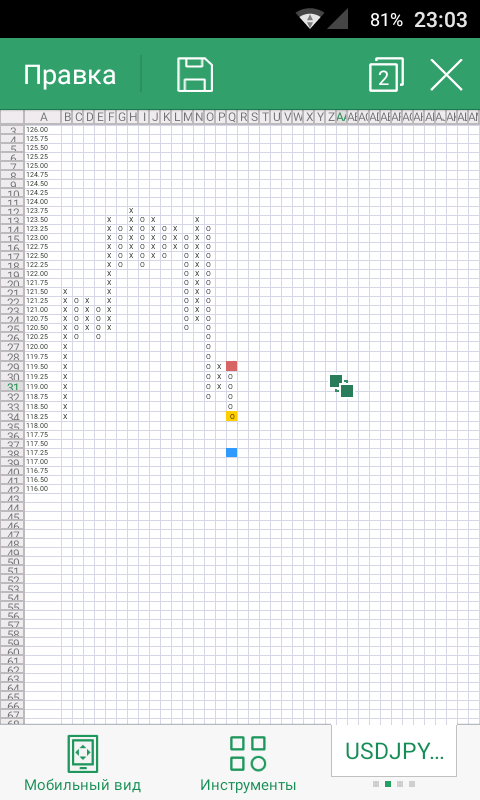Screen dimensions: 480x800
Task: Select the corner select-all box
Action: coord(12,117)
